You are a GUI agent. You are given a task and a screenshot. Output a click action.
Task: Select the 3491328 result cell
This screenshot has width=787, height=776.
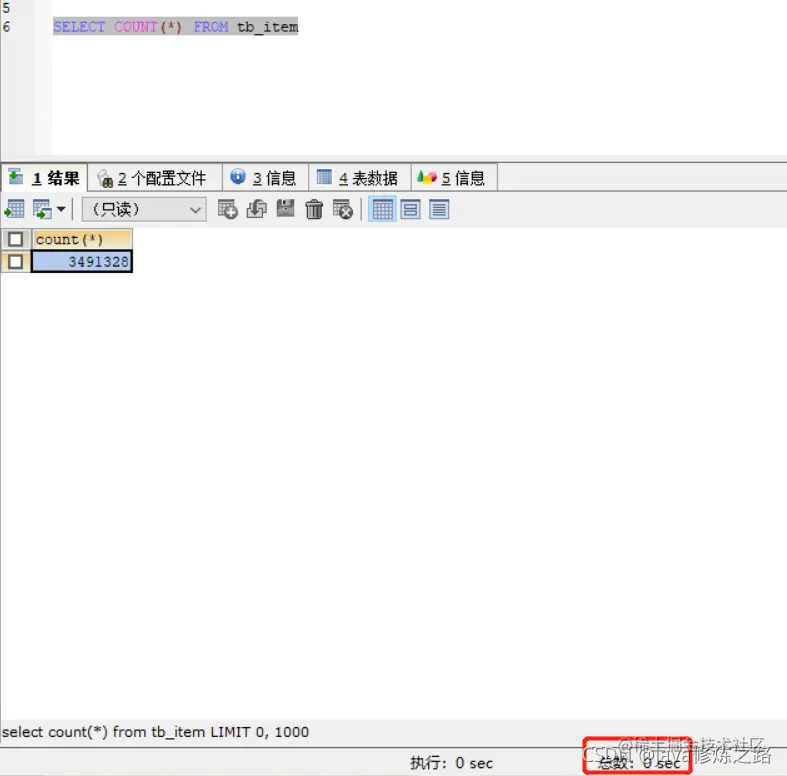[82, 262]
